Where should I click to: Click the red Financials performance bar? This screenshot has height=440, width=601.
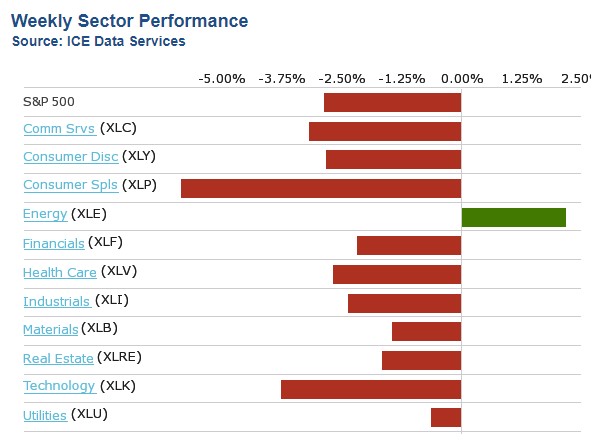[408, 245]
